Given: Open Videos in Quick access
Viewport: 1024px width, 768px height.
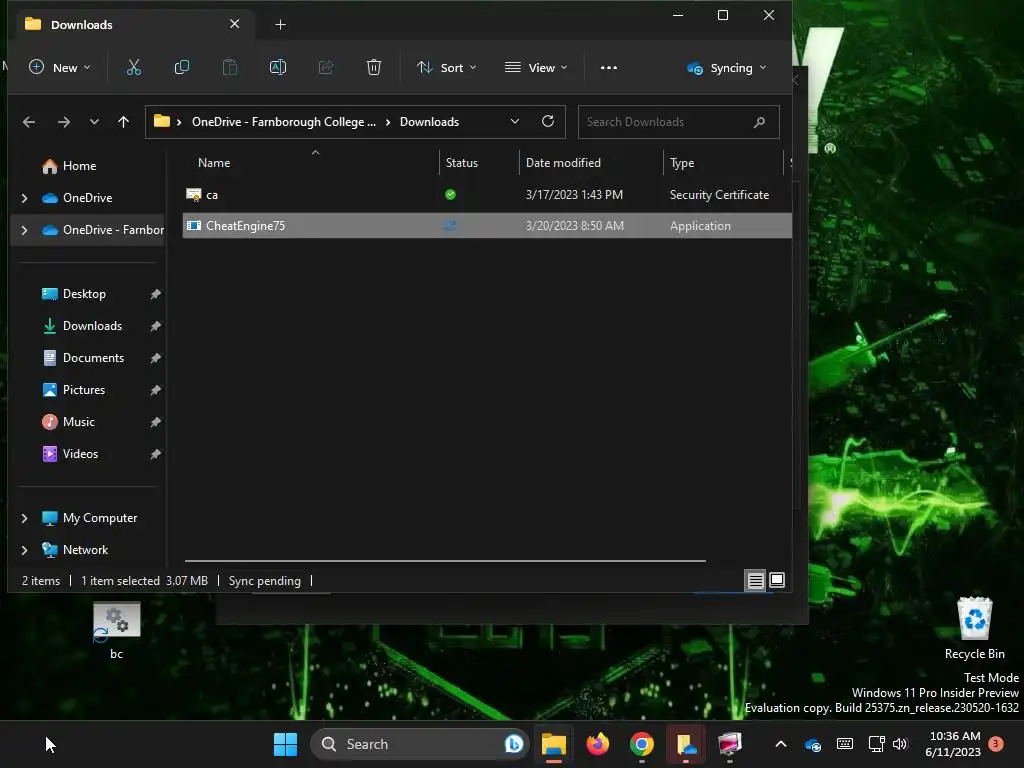Looking at the screenshot, I should pos(70,454).
